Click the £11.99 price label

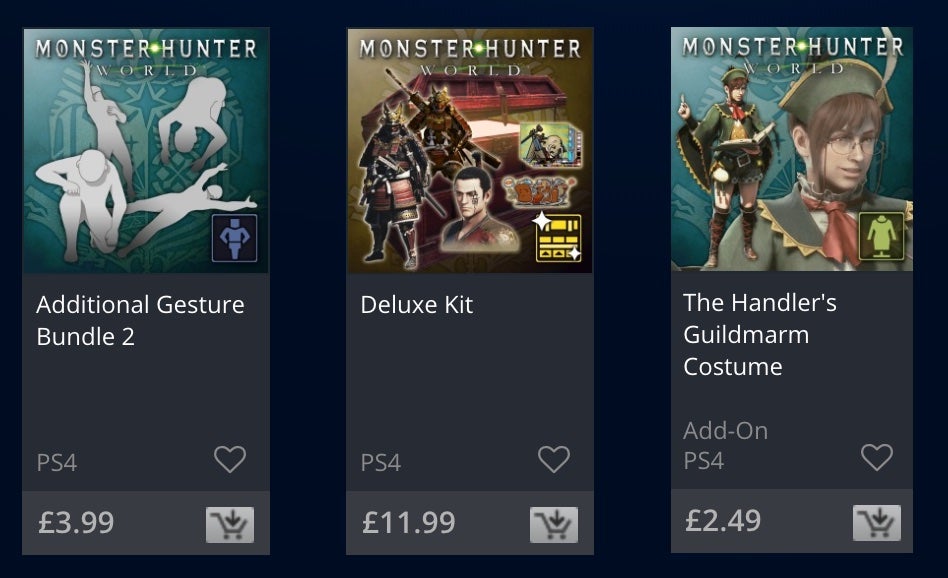point(409,522)
